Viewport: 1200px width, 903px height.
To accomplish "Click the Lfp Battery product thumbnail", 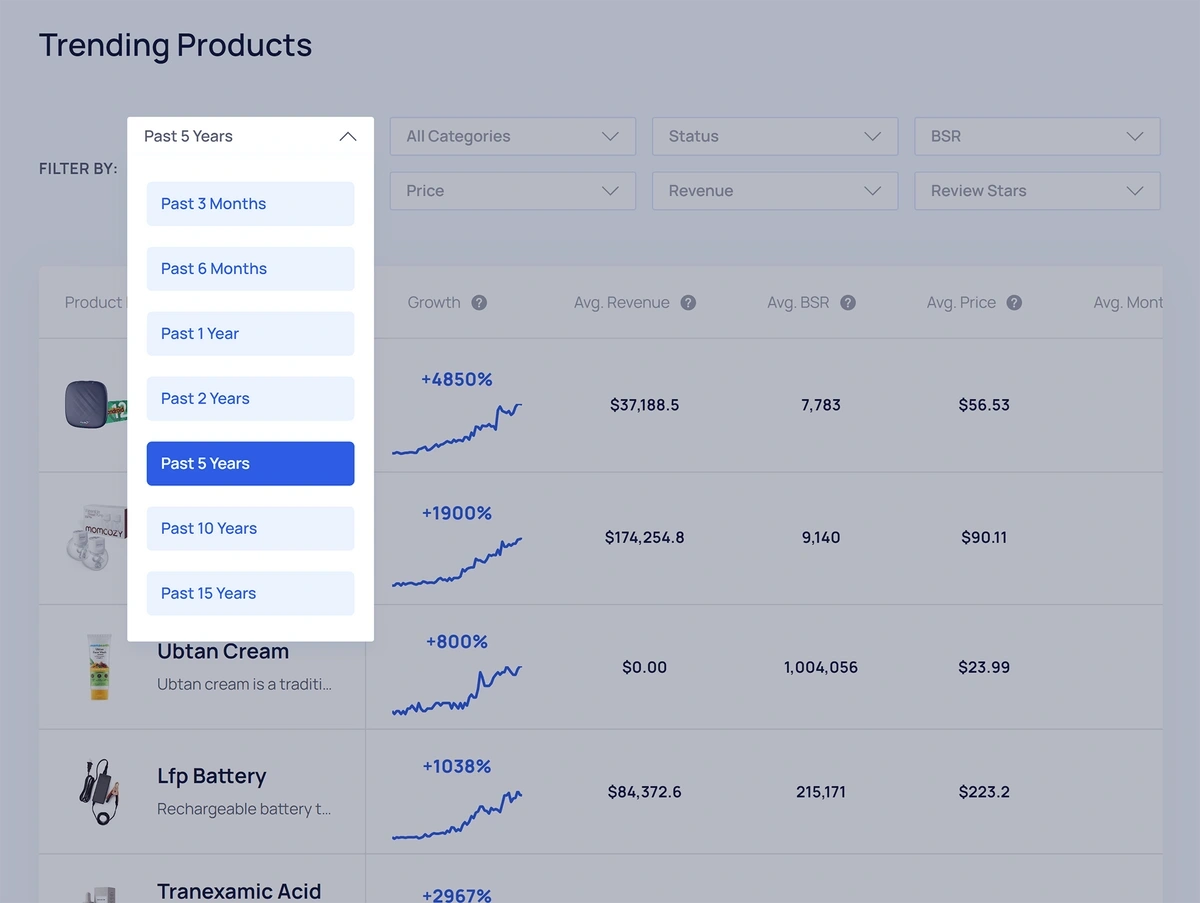I will point(97,792).
